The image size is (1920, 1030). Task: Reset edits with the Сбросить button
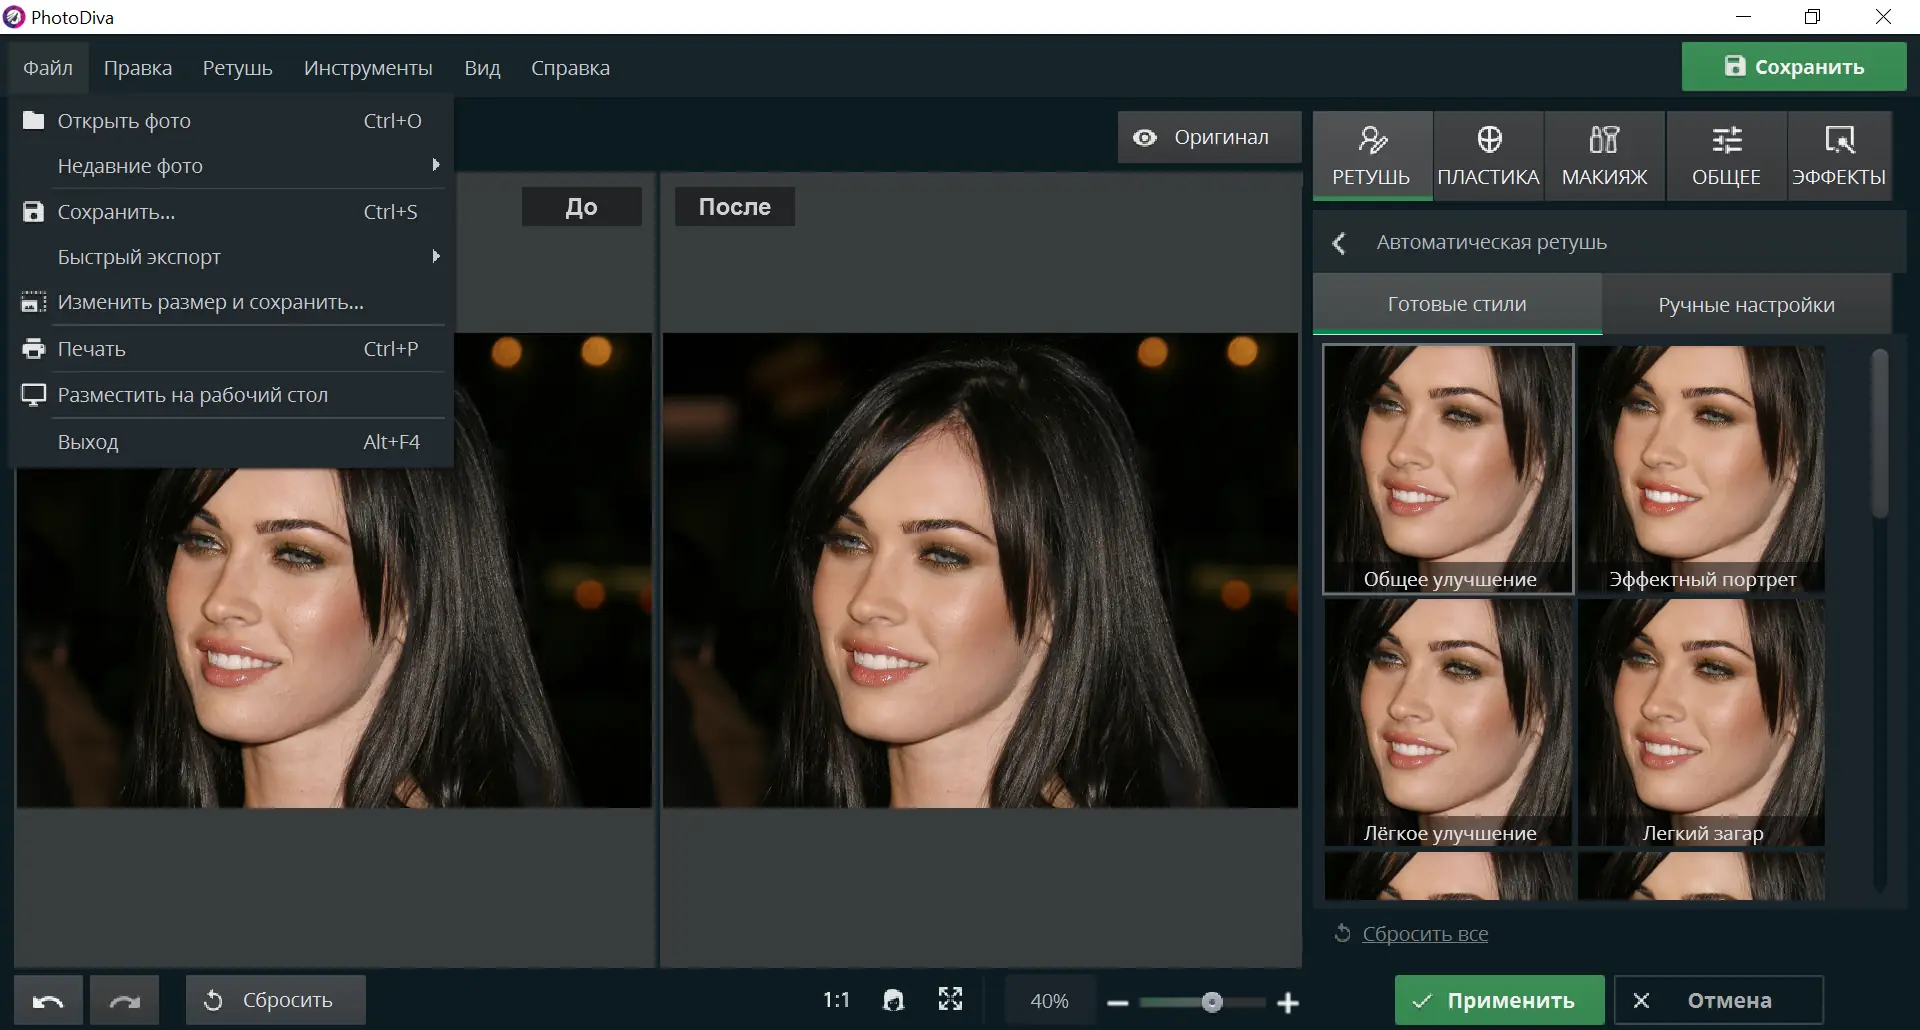(x=275, y=1000)
